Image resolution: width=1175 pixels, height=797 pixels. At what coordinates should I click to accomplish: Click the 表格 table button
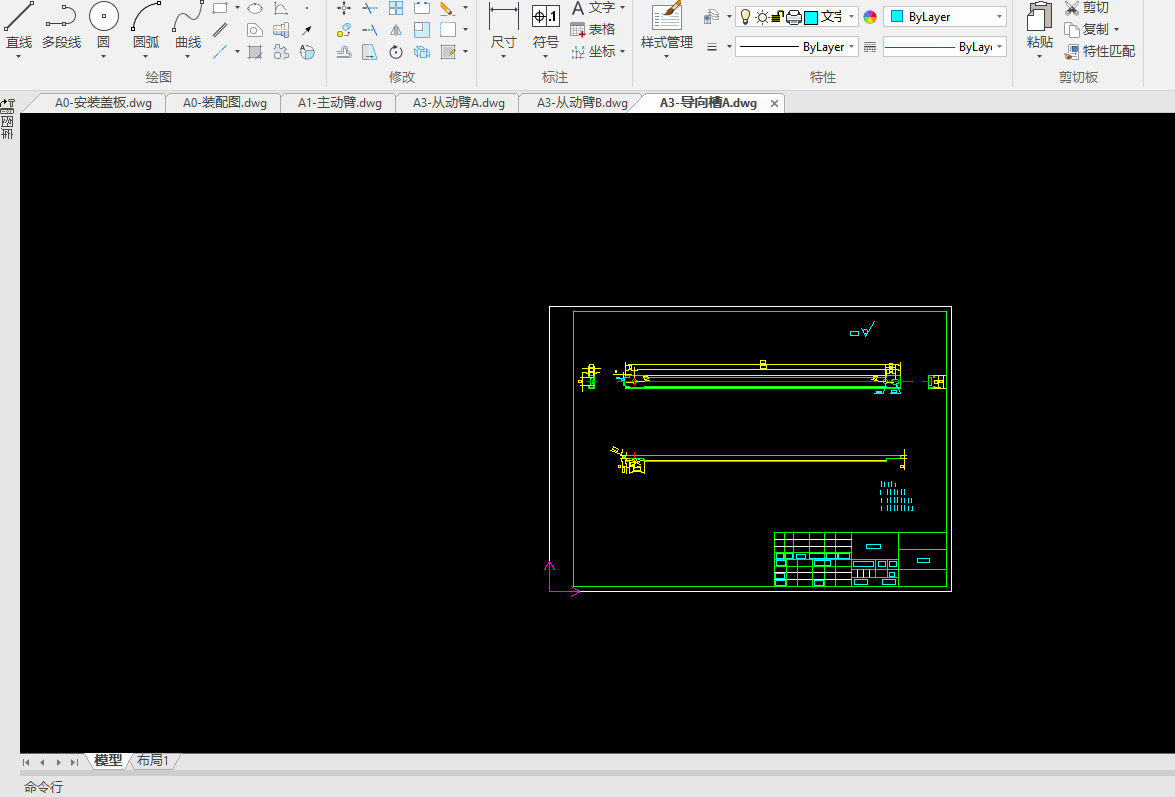pos(592,29)
